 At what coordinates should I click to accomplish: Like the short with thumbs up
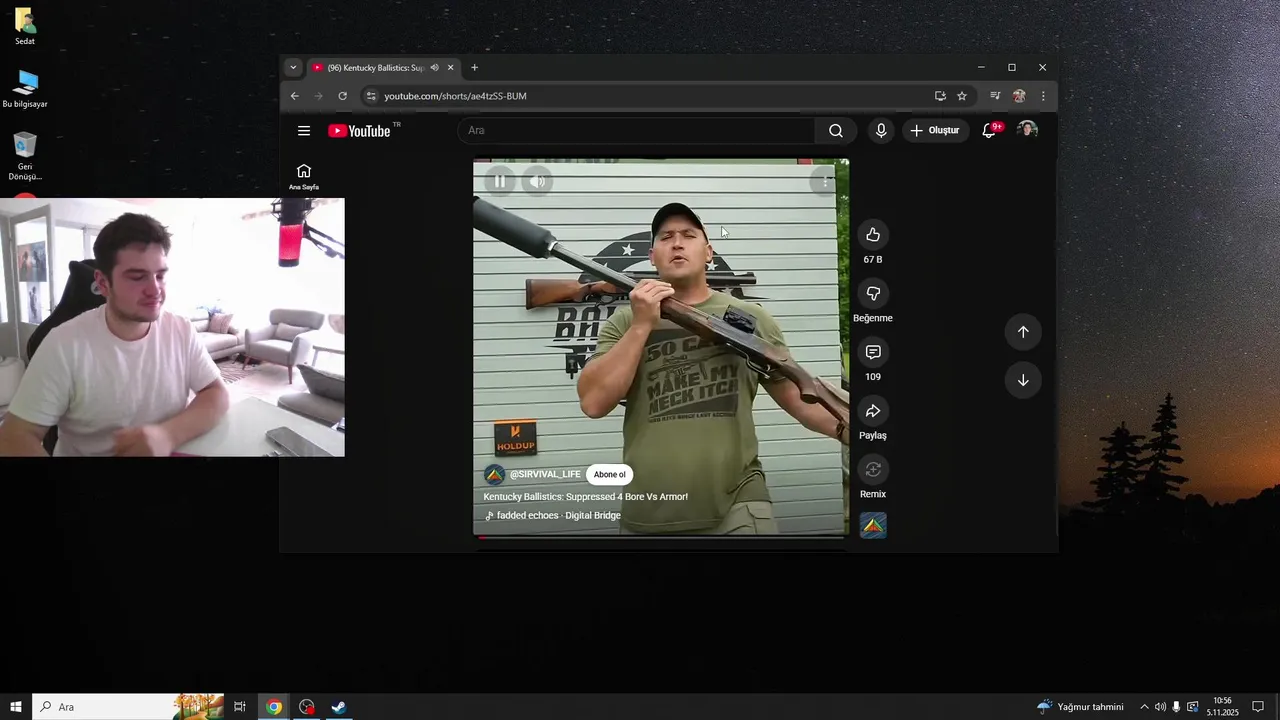(x=873, y=234)
